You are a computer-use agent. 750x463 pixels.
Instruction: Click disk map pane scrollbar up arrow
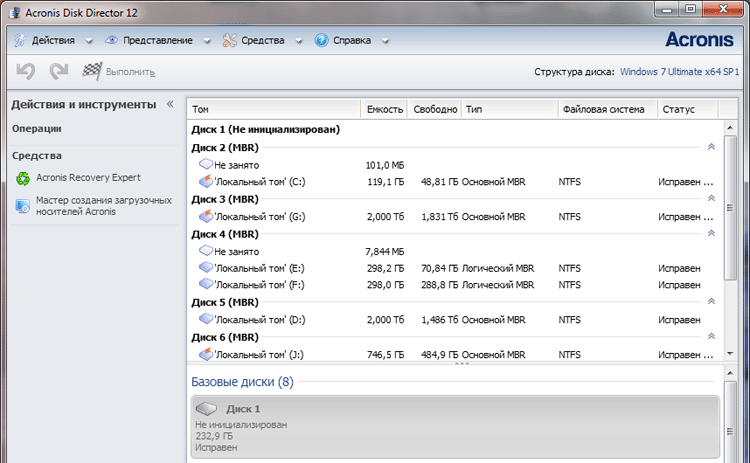[x=730, y=373]
